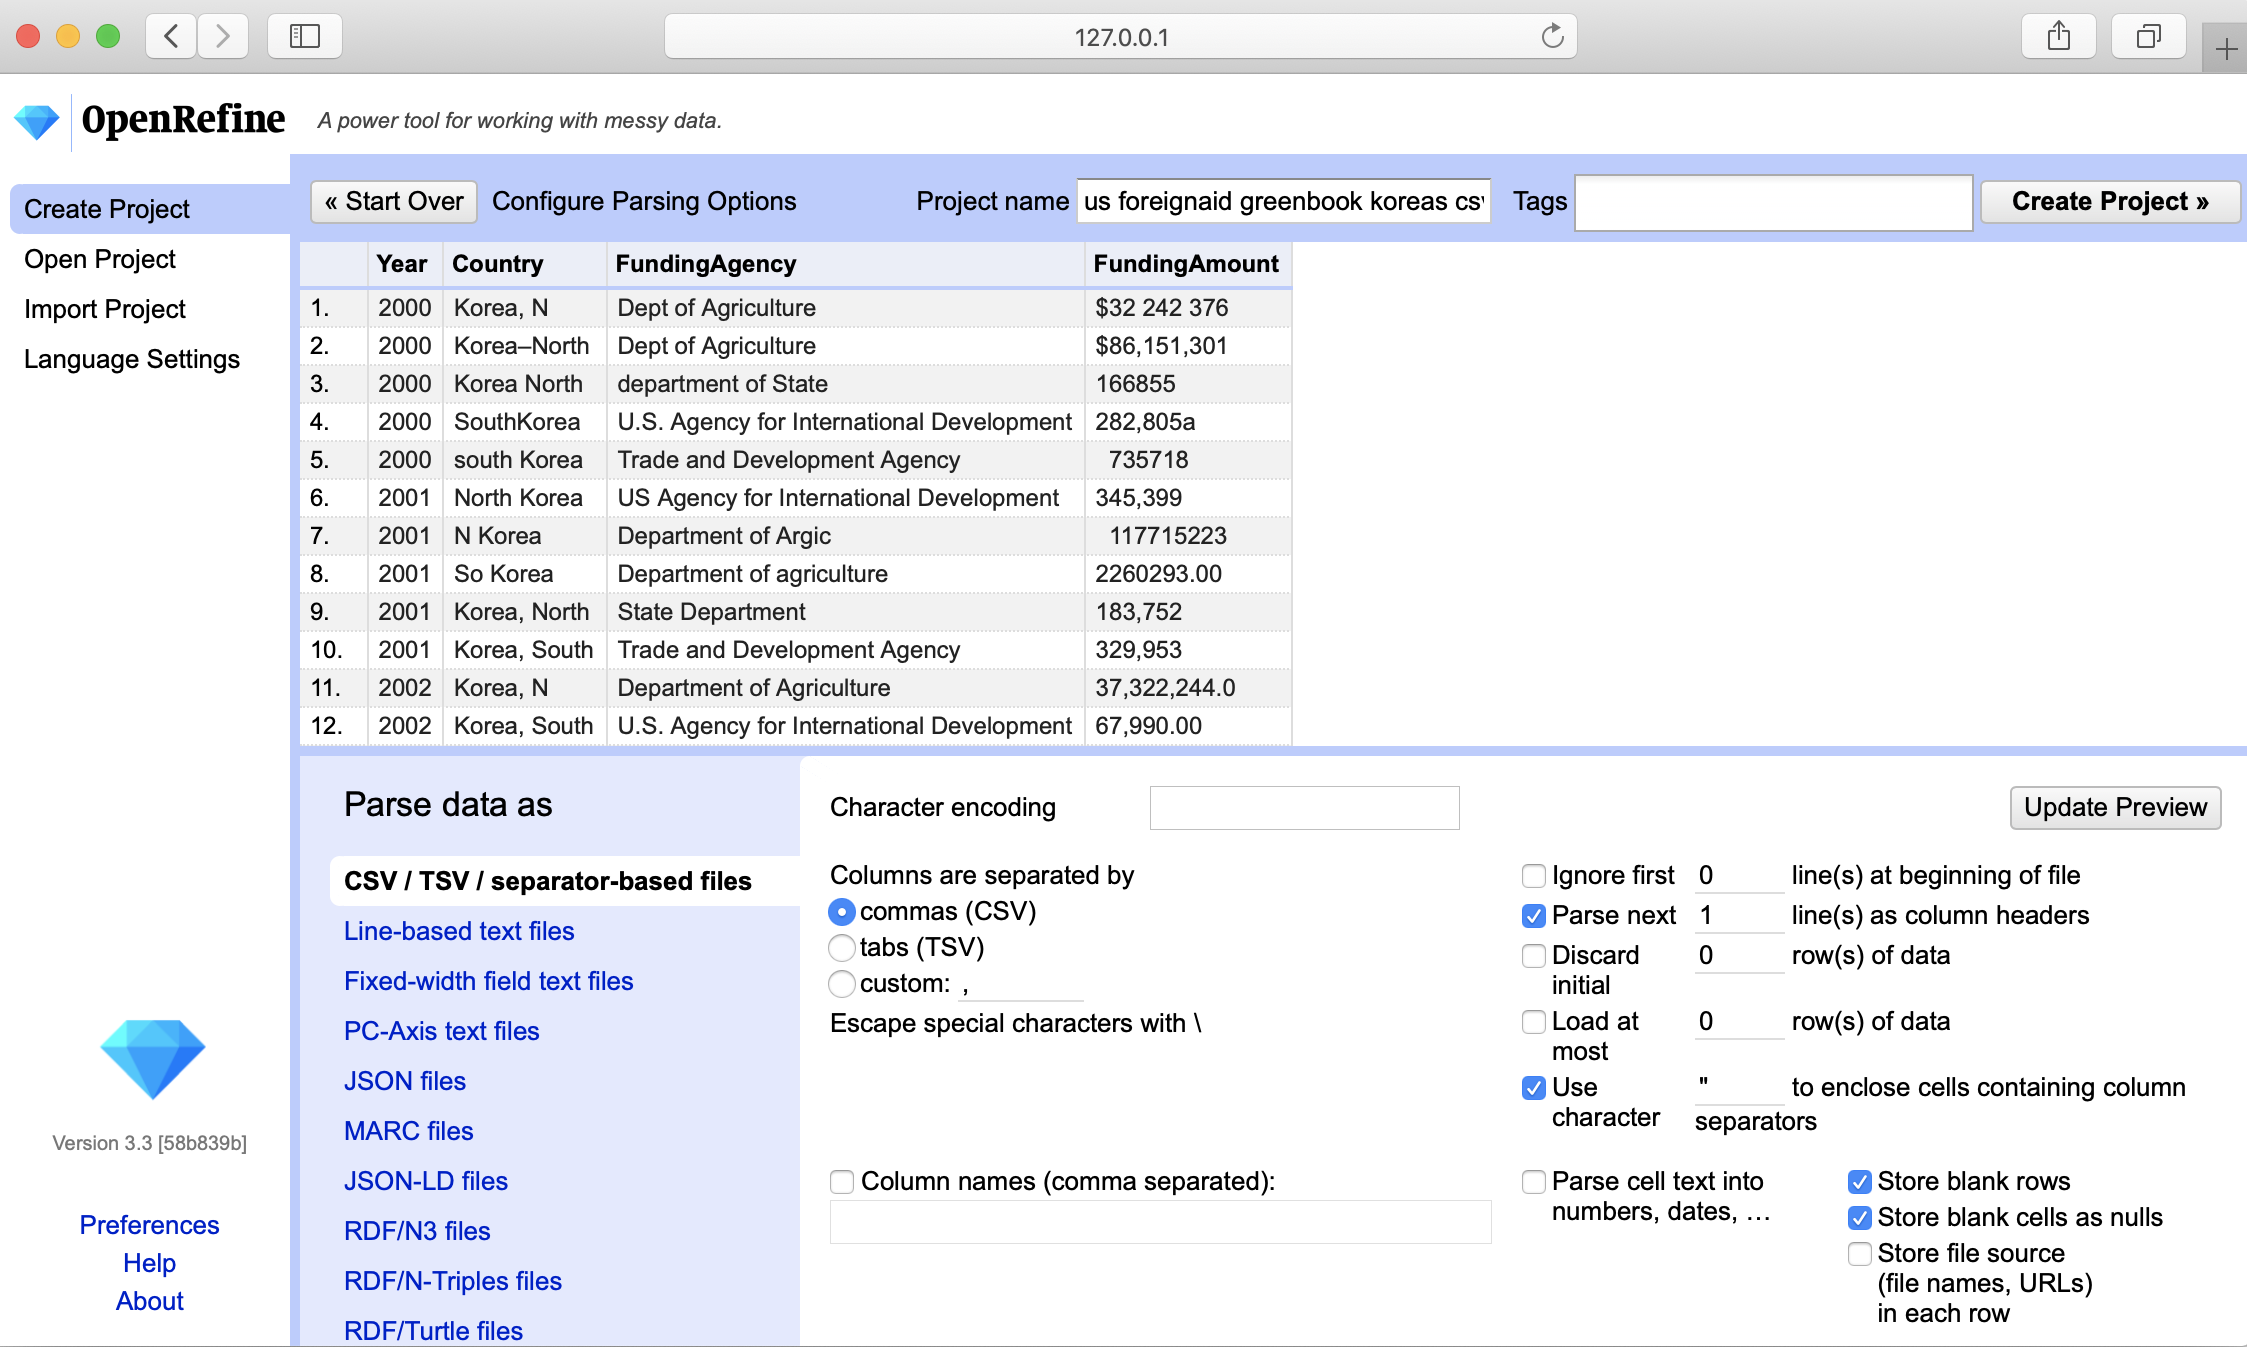Toggle Use character to enclose cells checkbox
Viewport: 2247px width, 1347px height.
point(1533,1088)
